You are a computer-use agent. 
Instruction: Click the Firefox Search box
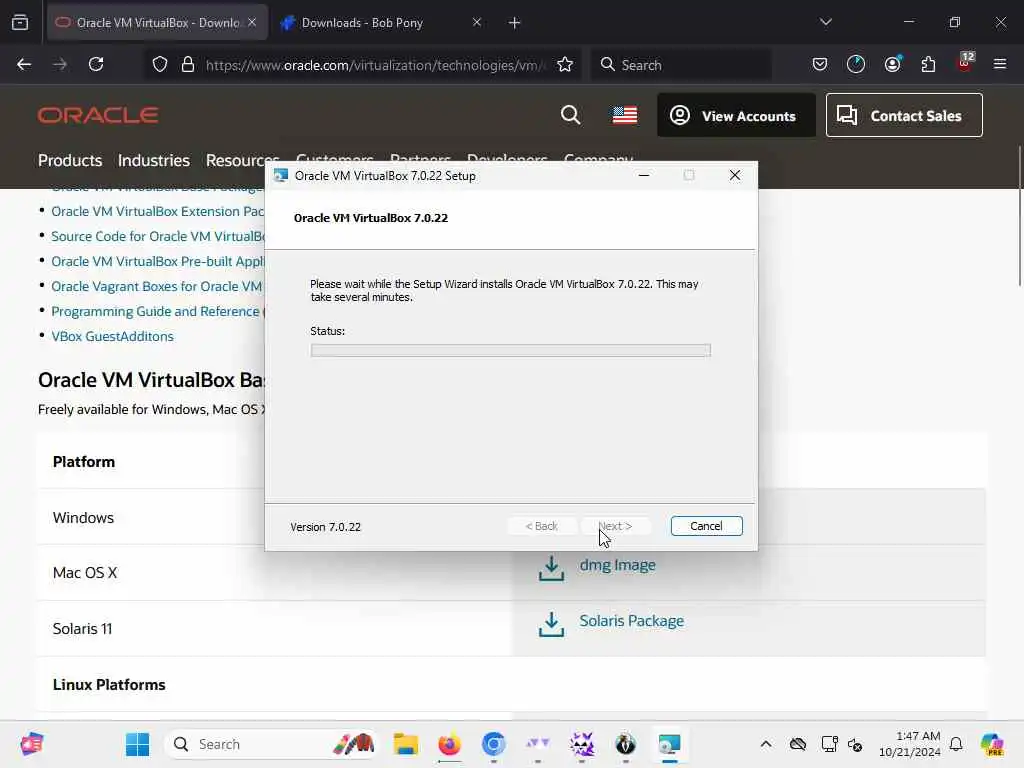tap(681, 65)
